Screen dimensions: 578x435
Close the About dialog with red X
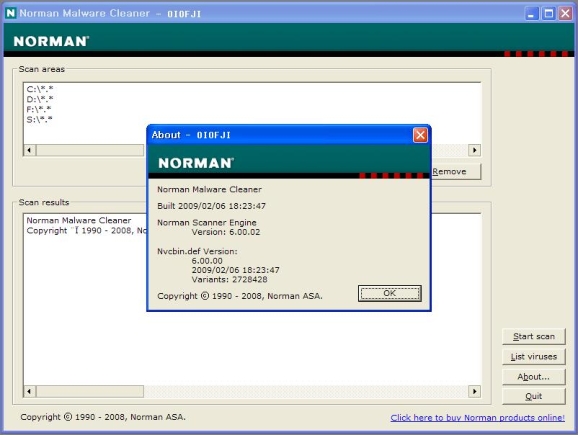pos(420,135)
